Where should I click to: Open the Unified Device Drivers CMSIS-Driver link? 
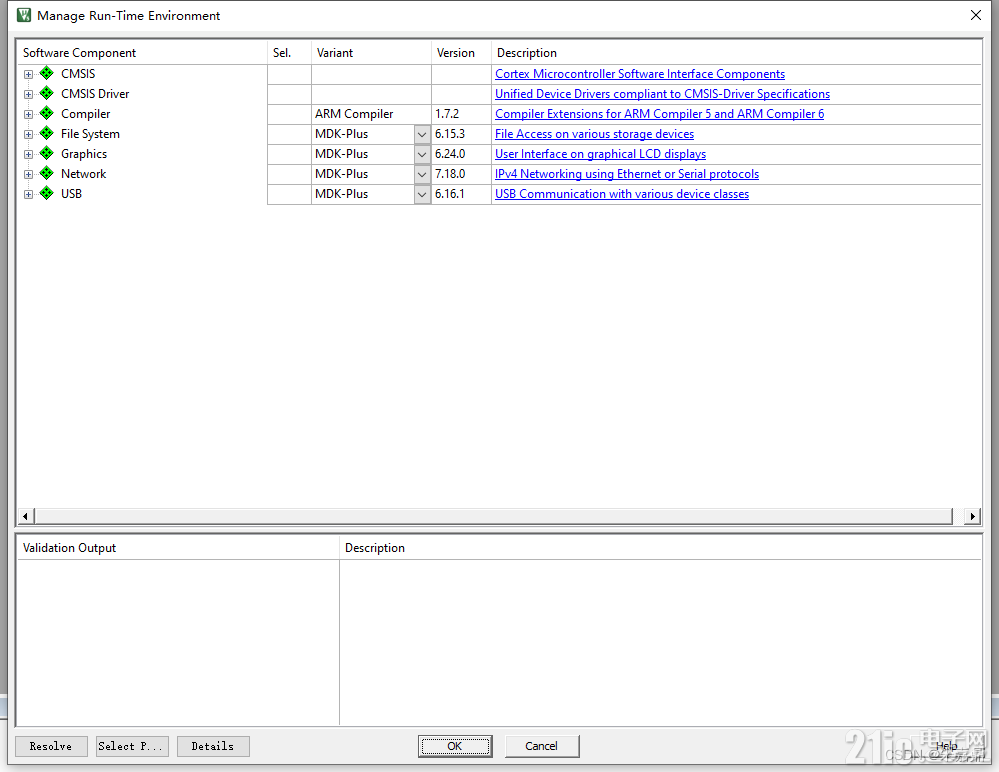pos(663,94)
